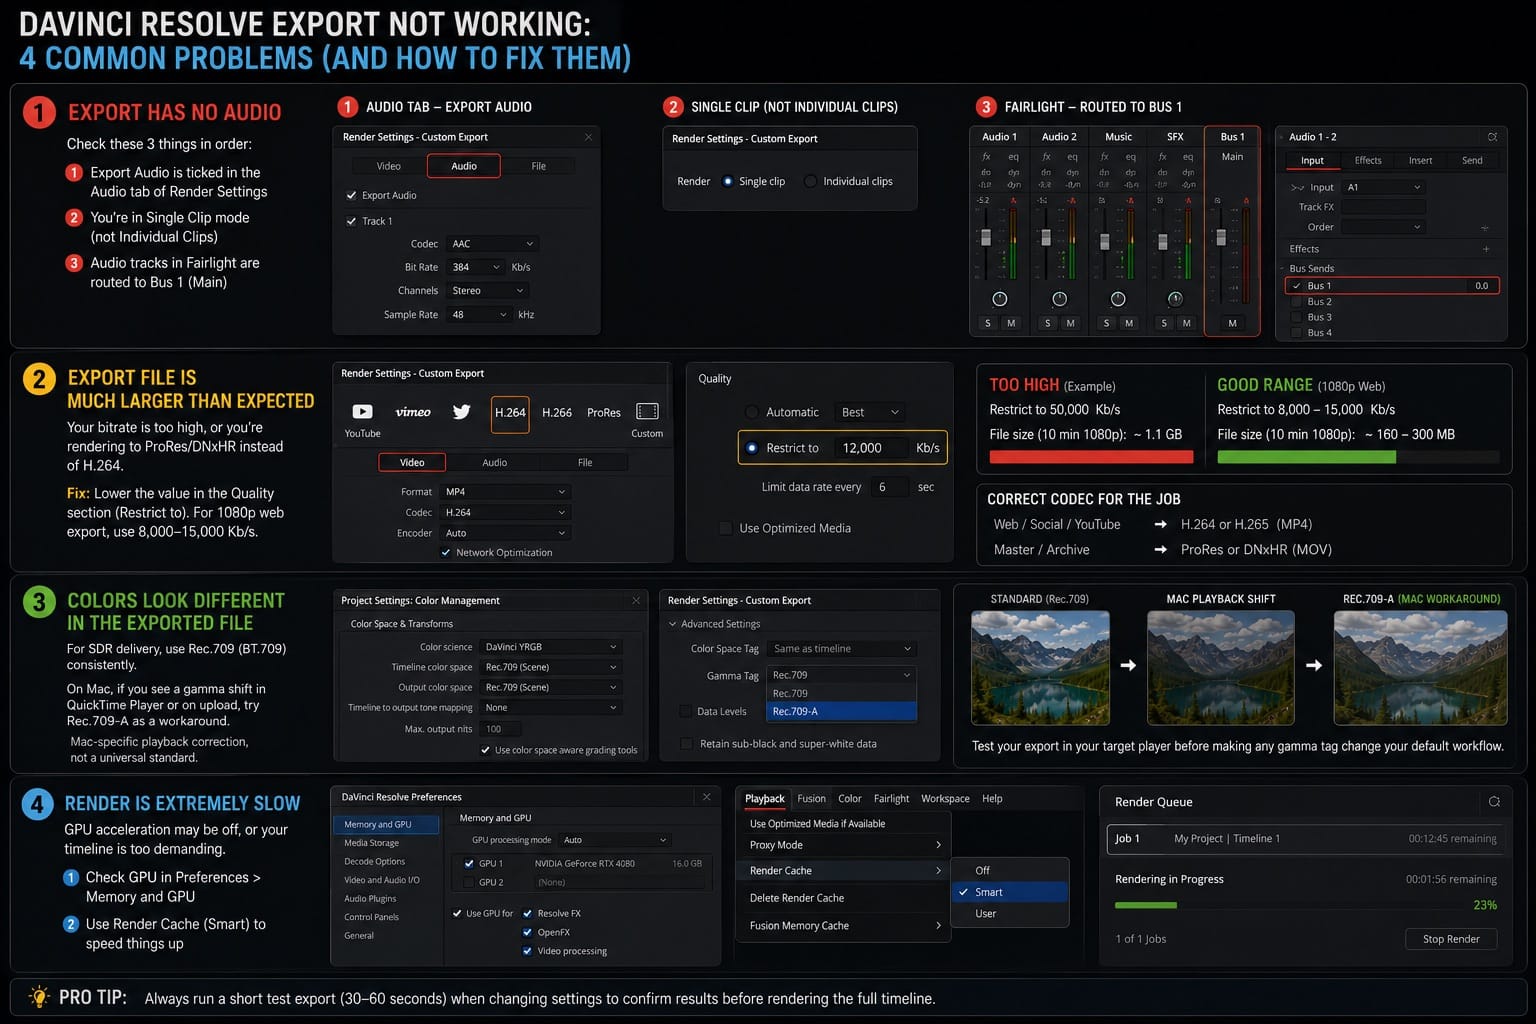The image size is (1536, 1024).
Task: Open the Color Space Tag dropdown
Action: pyautogui.click(x=842, y=649)
